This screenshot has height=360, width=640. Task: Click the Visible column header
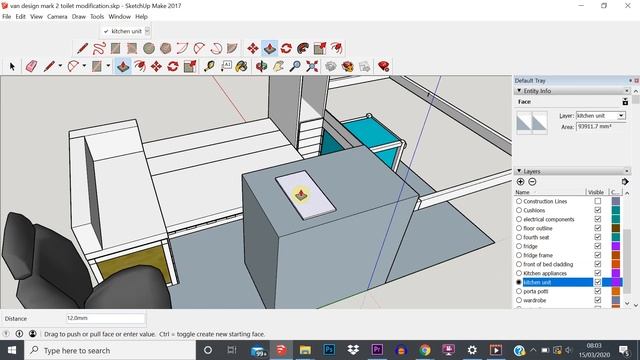pyautogui.click(x=596, y=192)
